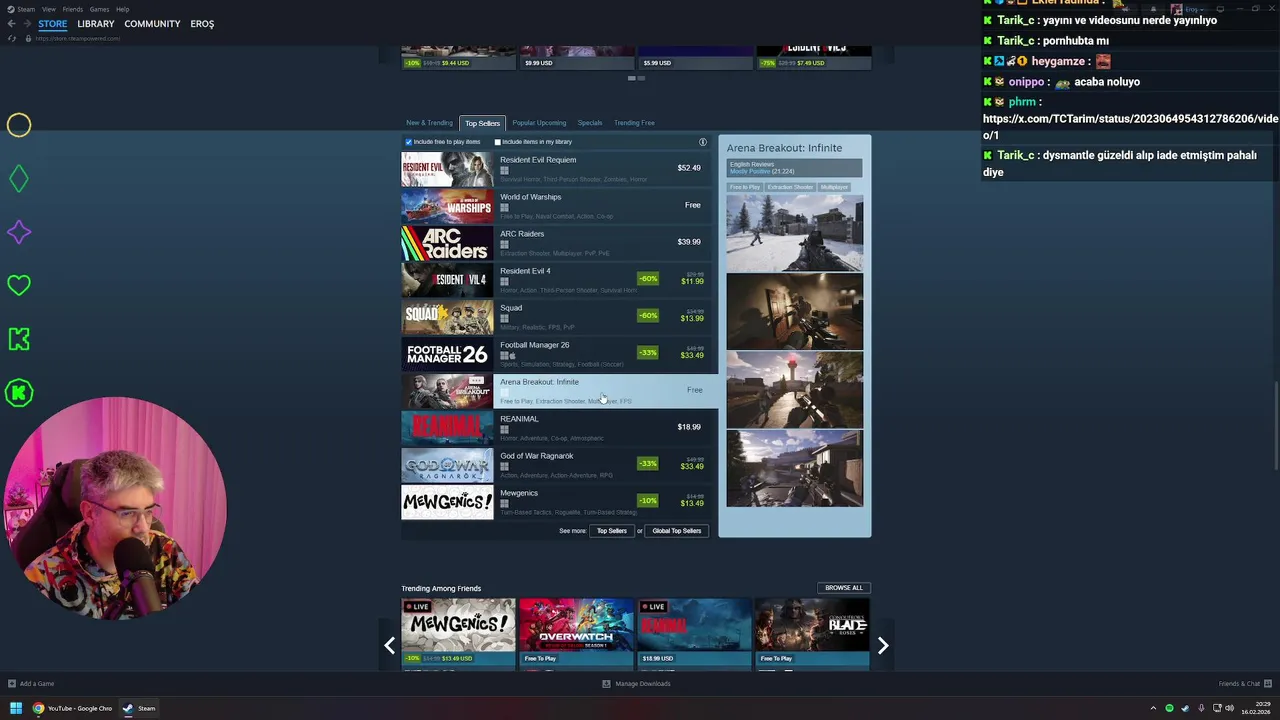The height and width of the screenshot is (720, 1280).
Task: Open World of Warships listing
Action: pyautogui.click(x=555, y=205)
